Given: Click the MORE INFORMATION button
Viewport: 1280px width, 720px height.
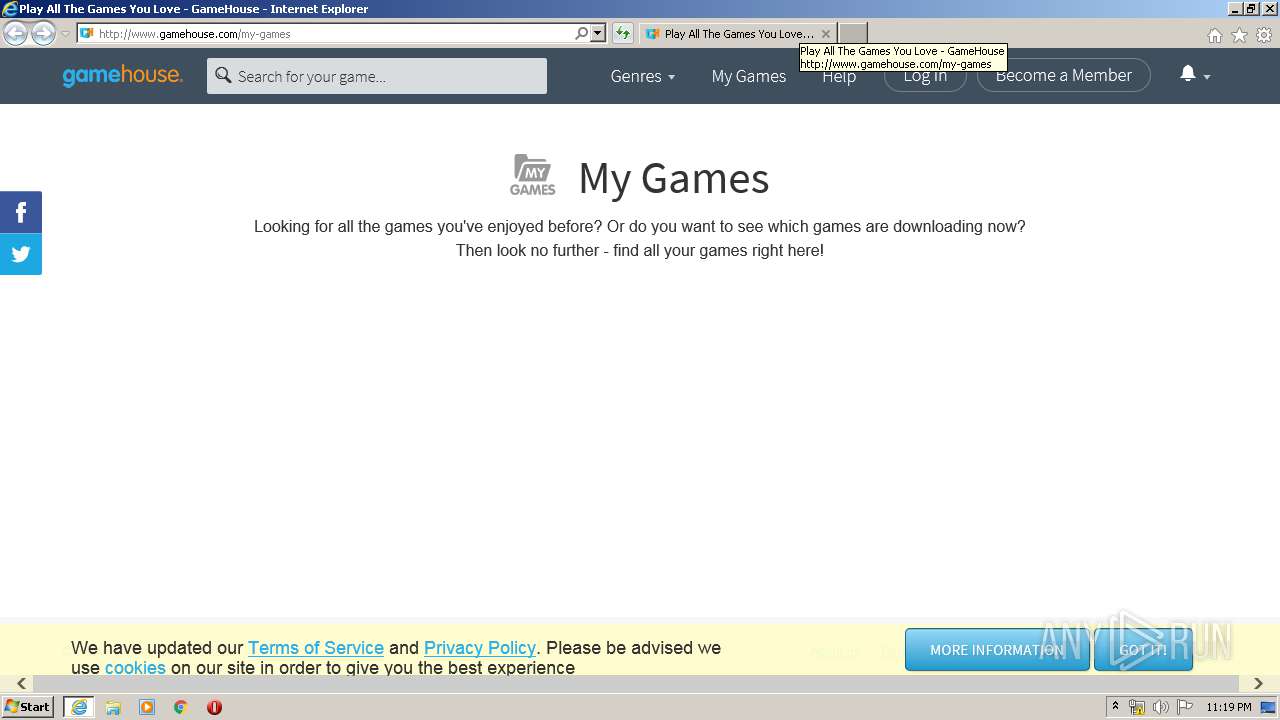Looking at the screenshot, I should 997,650.
